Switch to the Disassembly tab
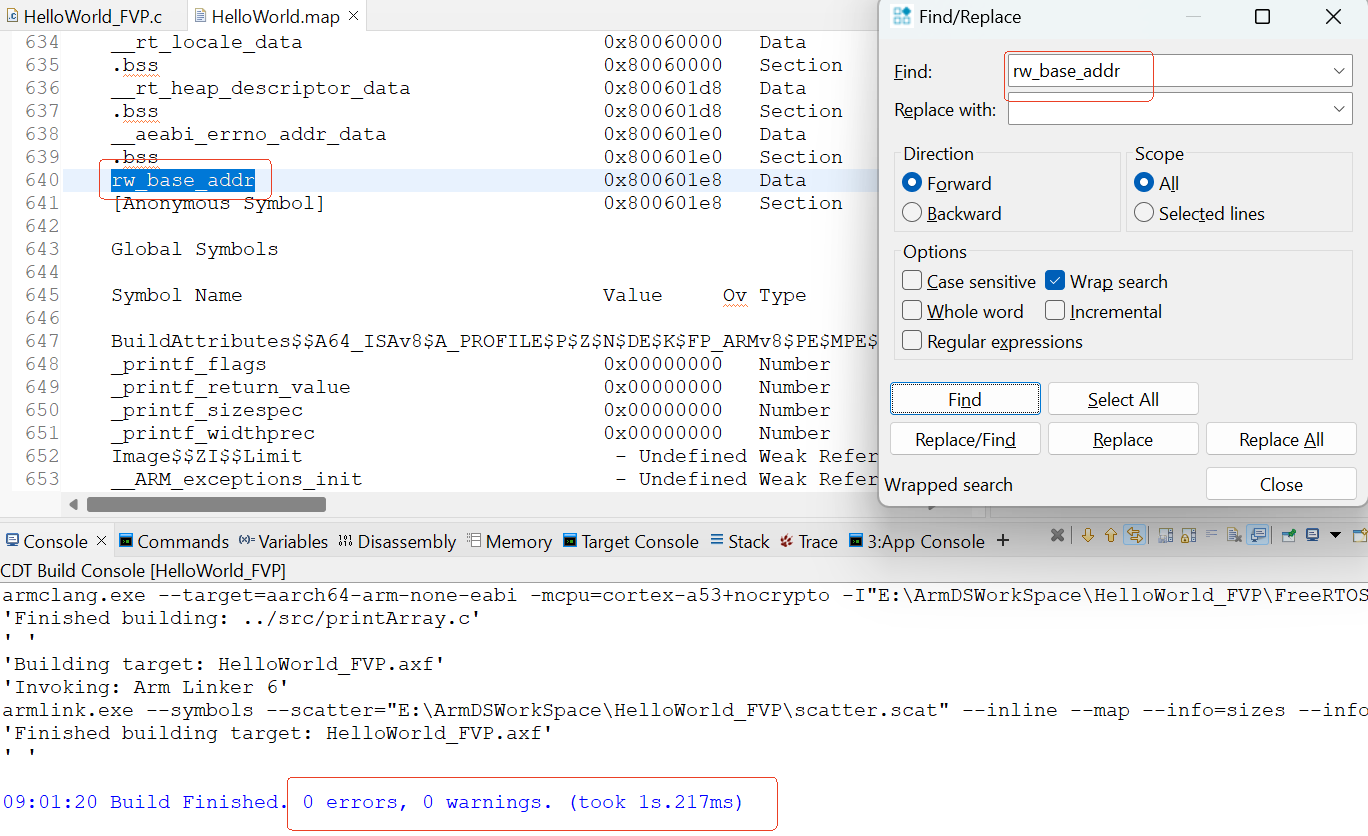 397,541
